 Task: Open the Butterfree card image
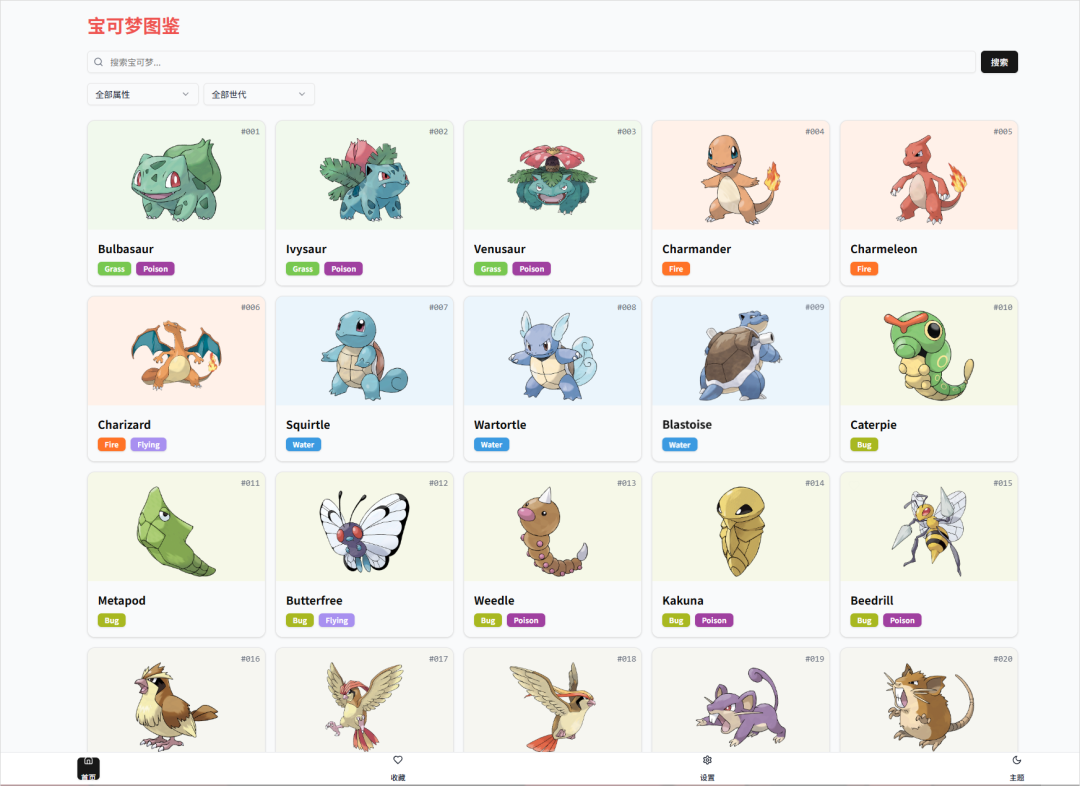click(364, 527)
